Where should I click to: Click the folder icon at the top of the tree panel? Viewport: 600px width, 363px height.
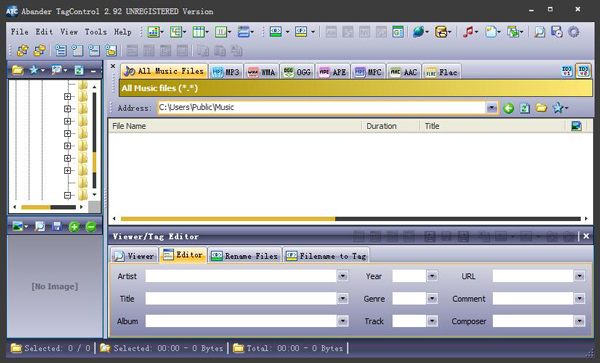18,70
